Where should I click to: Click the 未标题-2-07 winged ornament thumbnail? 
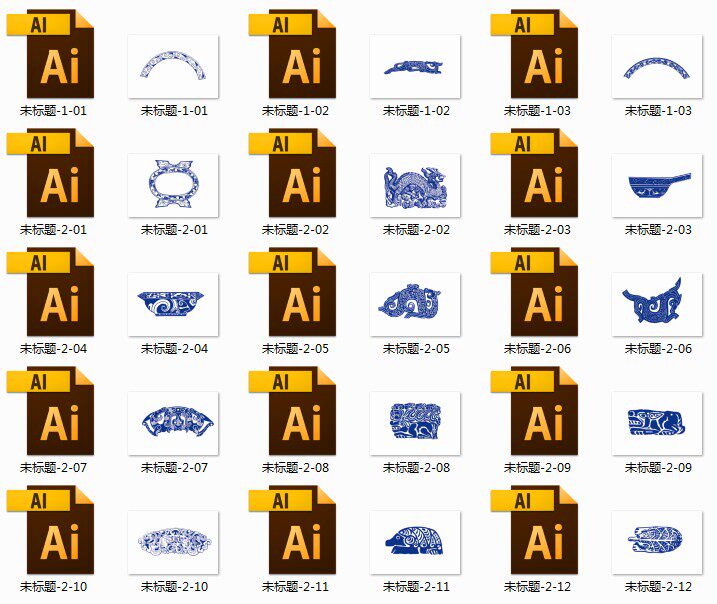click(173, 423)
